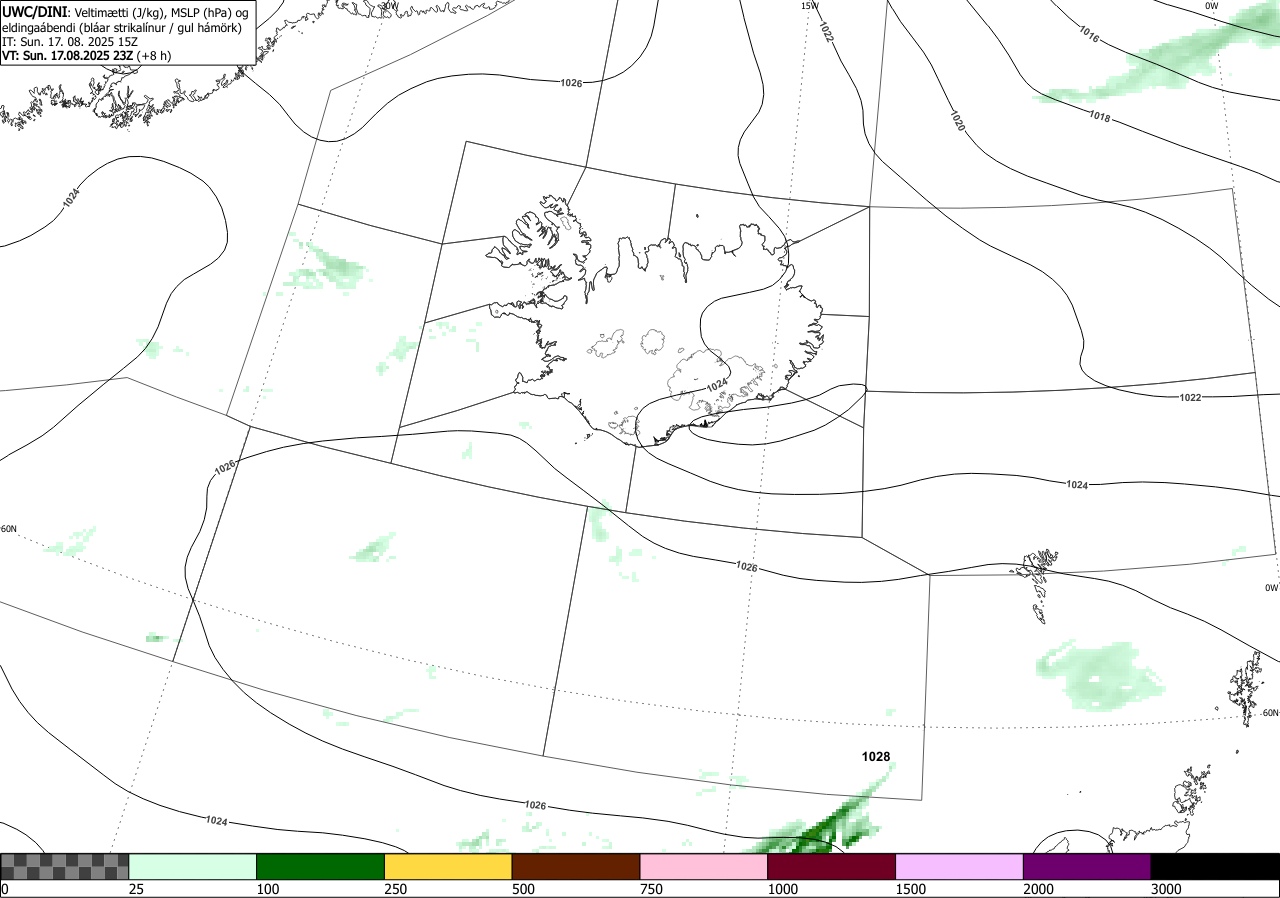Click the 15W longitude label
Screen dimensions: 1280x898
point(810,5)
